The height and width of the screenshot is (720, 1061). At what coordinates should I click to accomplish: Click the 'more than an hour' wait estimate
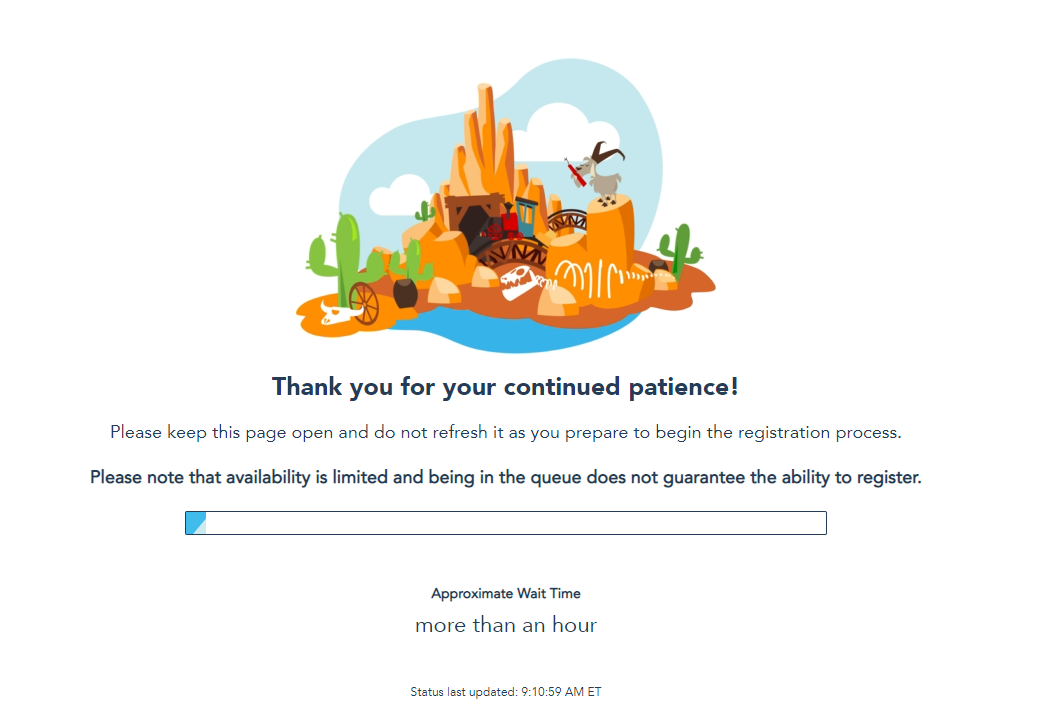(505, 626)
